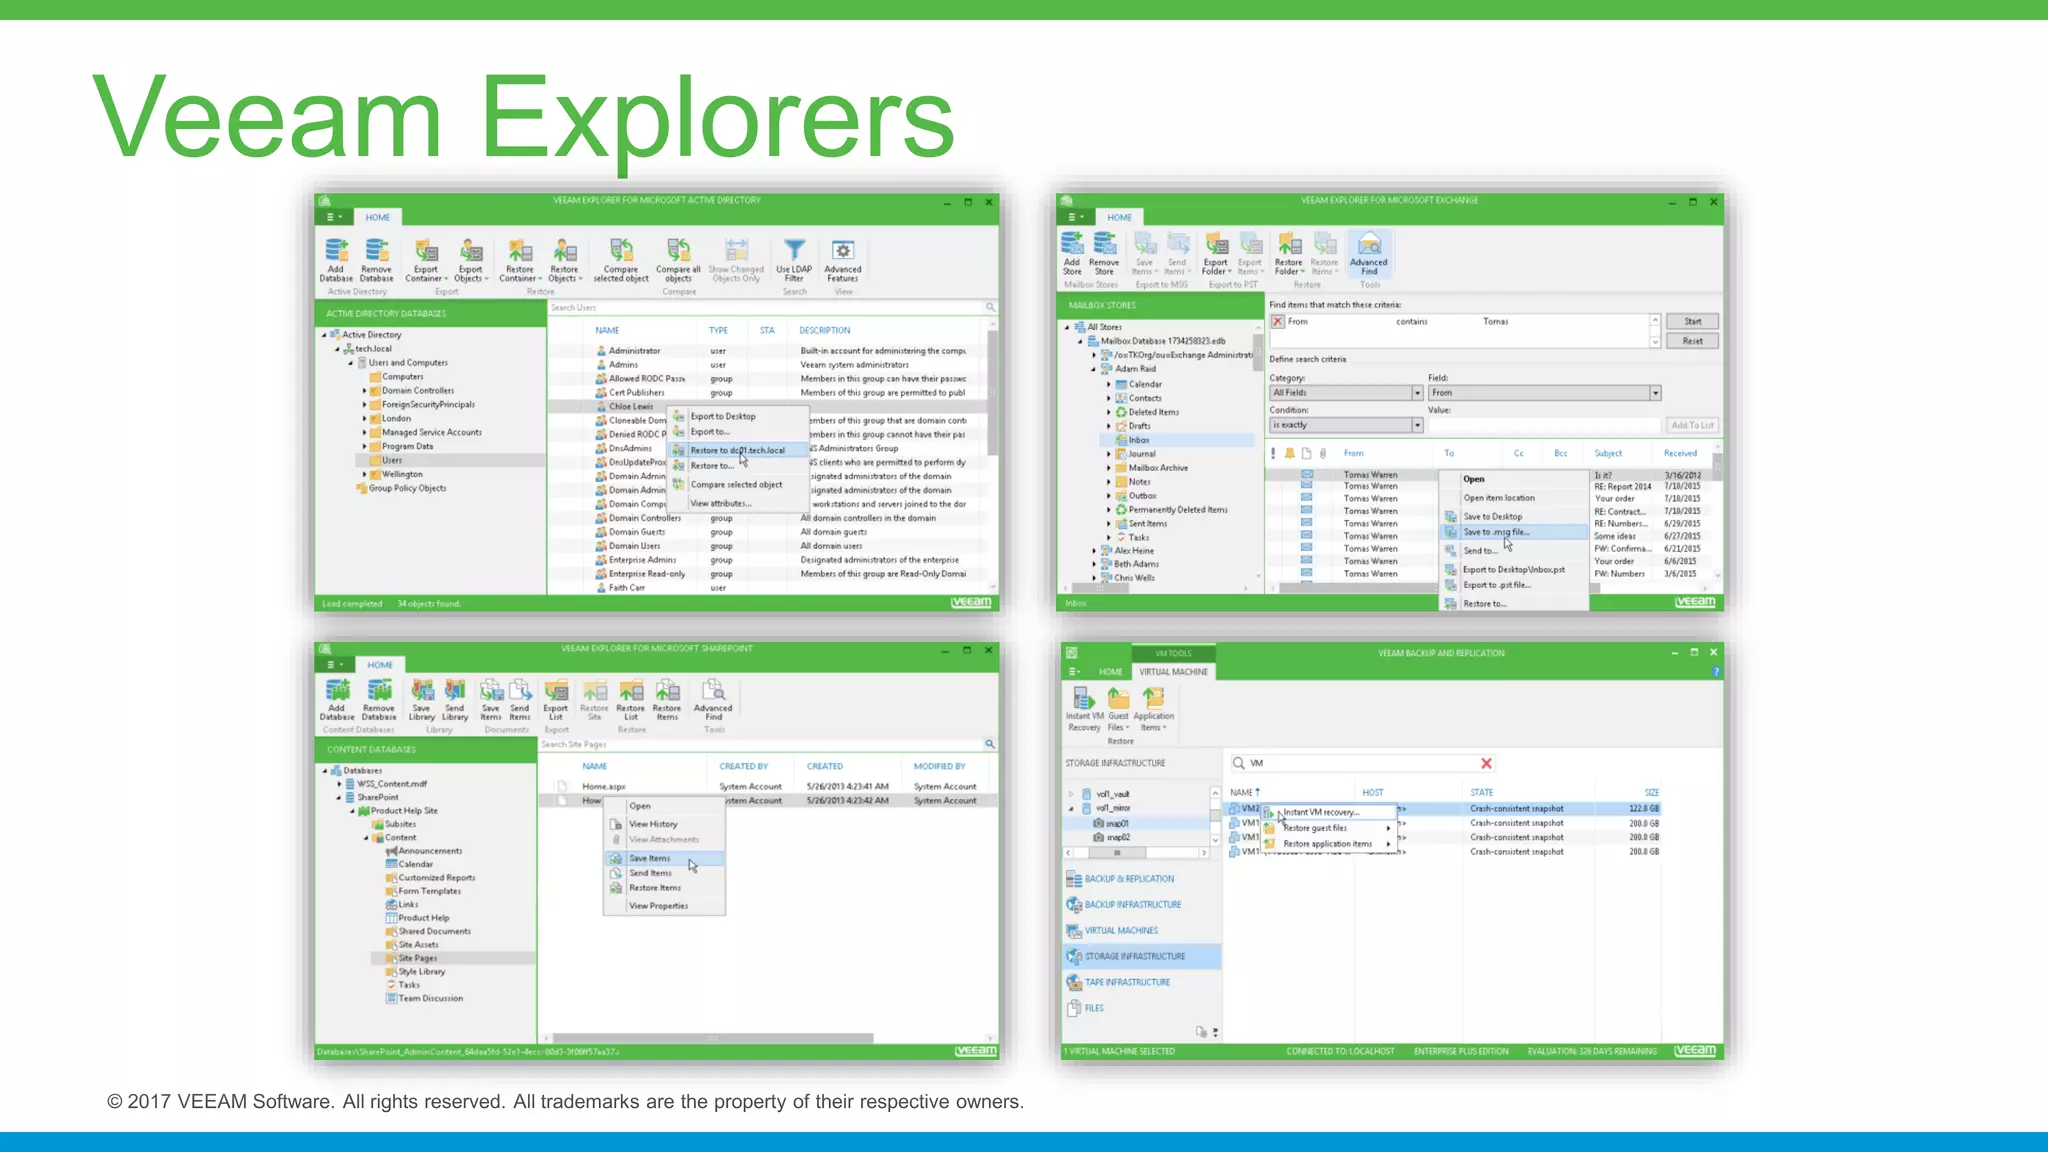This screenshot has height=1152, width=2048.
Task: Sort by the Received column header
Action: (1680, 453)
